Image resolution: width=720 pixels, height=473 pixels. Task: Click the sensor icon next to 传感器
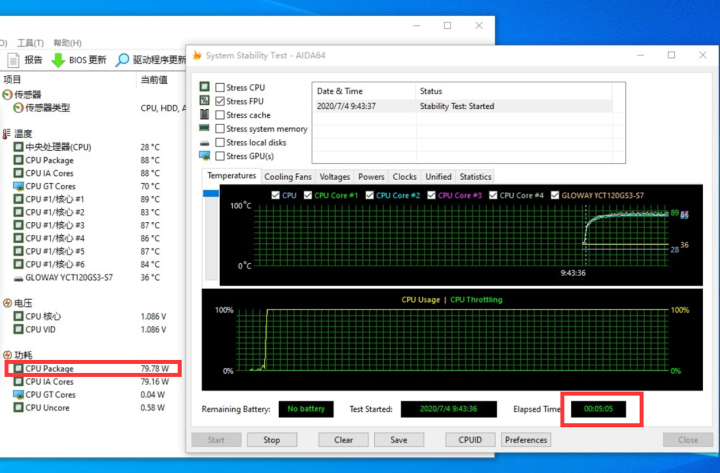click(x=7, y=95)
